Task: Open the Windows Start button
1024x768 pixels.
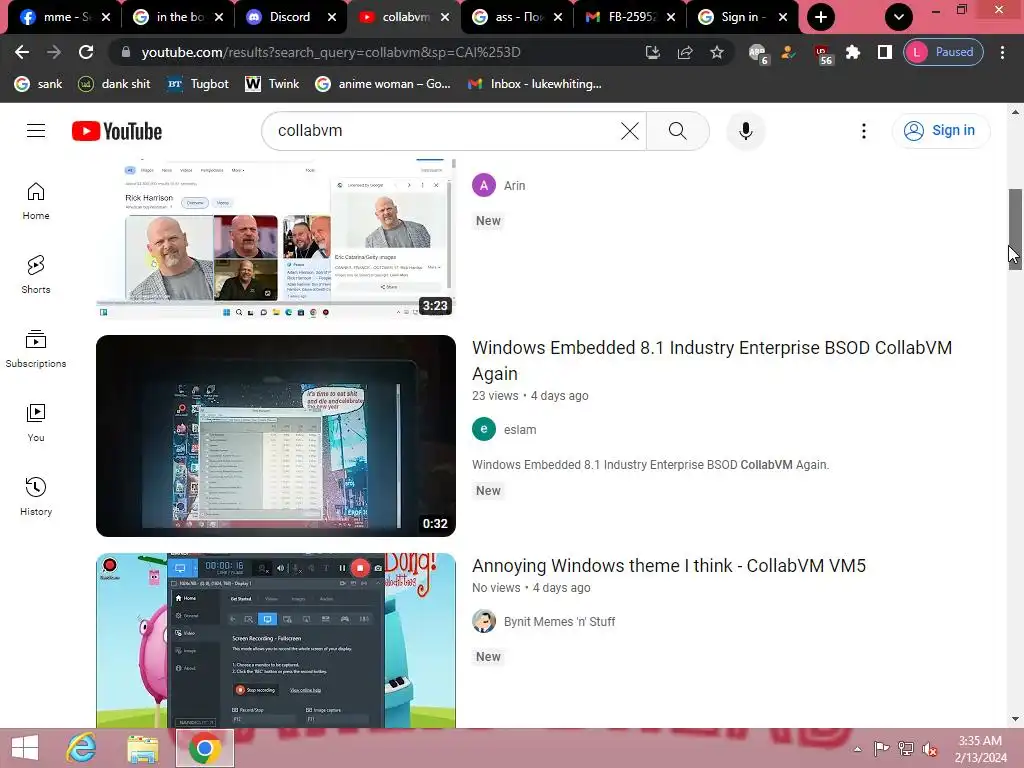Action: (x=25, y=748)
